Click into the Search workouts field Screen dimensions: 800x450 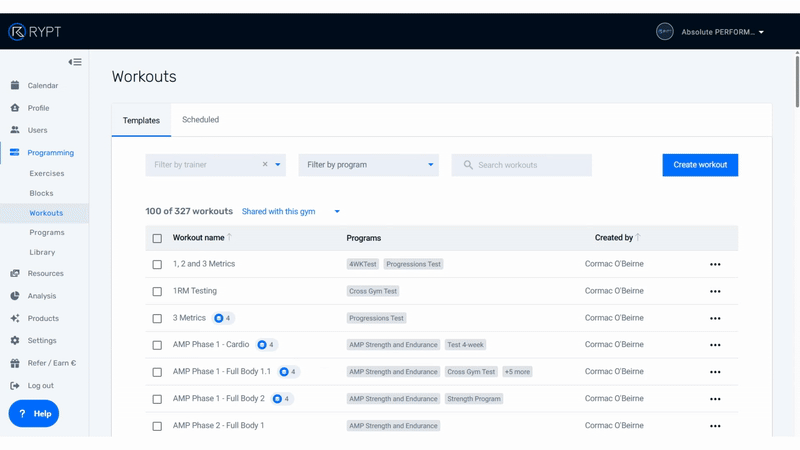tap(530, 165)
